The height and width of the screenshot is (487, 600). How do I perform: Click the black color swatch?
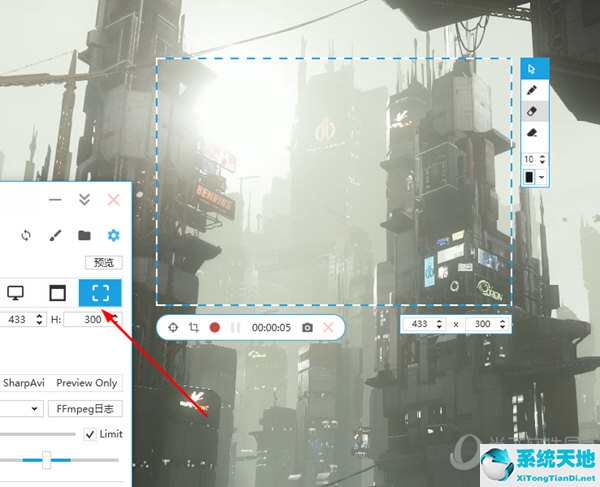tap(529, 177)
